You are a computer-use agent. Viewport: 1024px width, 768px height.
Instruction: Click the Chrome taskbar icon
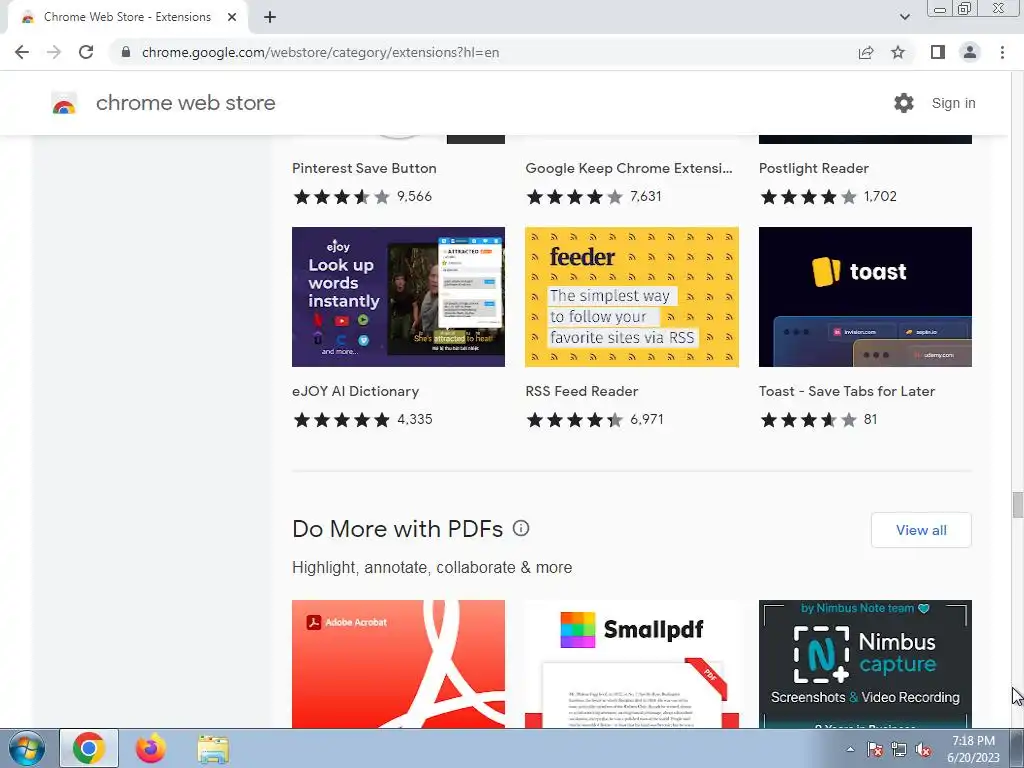[x=89, y=748]
